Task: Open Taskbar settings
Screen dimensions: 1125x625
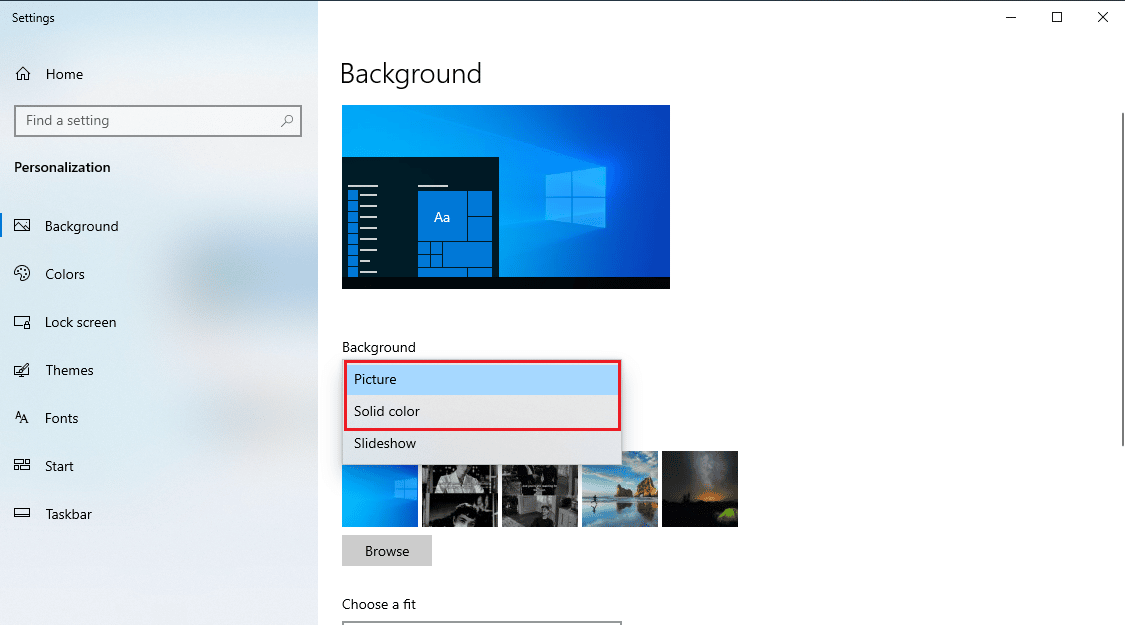Action: click(x=159, y=514)
